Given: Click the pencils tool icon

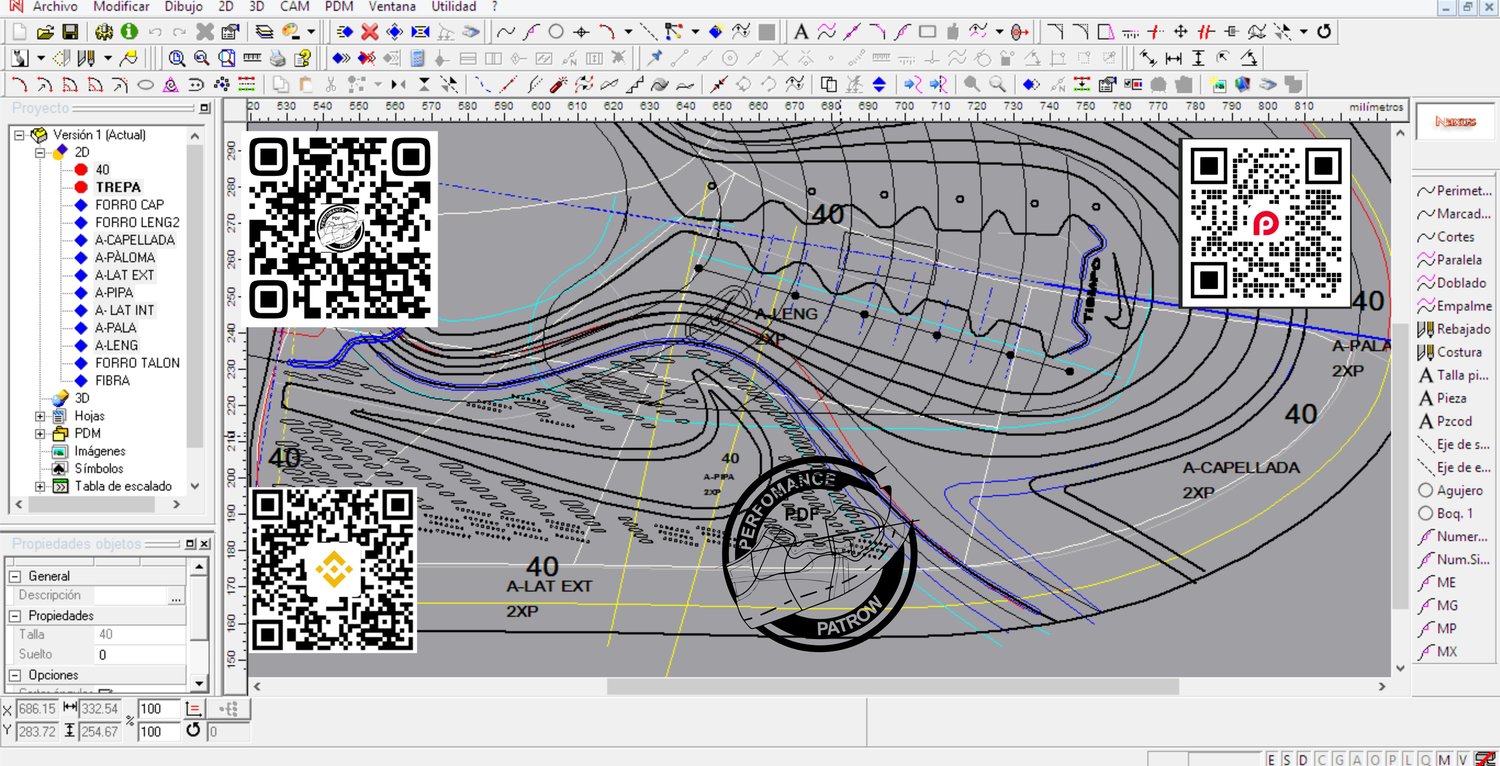Looking at the screenshot, I should click(86, 58).
